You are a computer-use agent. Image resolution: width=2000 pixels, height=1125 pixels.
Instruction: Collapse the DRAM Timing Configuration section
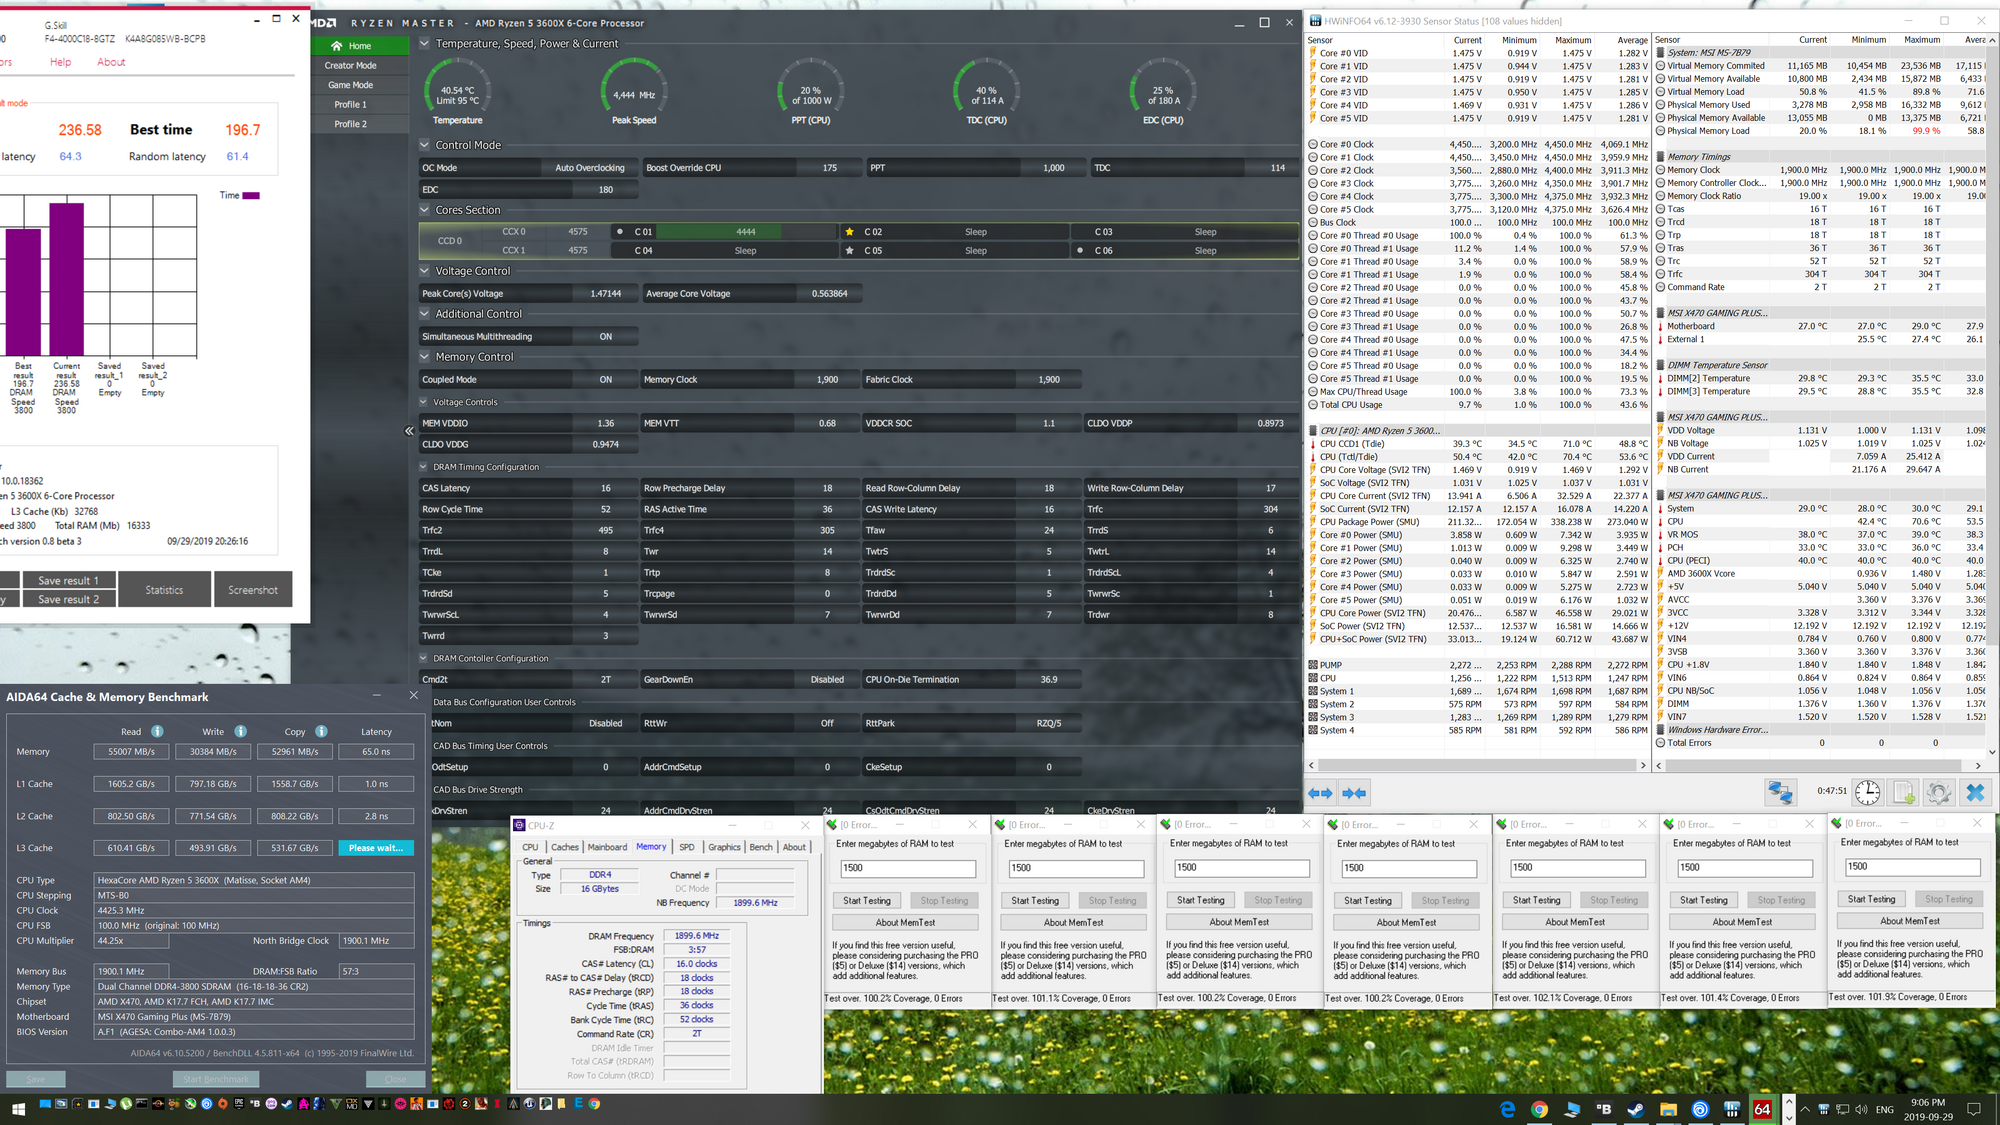(424, 467)
